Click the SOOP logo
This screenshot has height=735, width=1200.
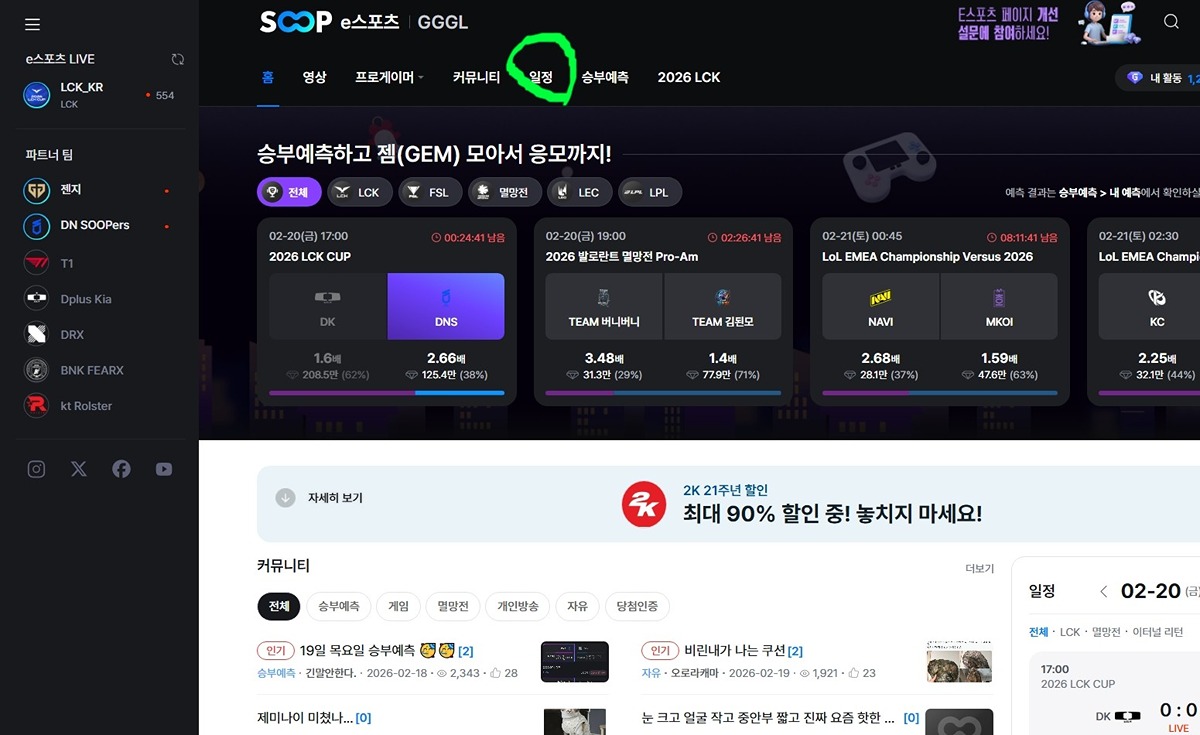click(x=295, y=22)
